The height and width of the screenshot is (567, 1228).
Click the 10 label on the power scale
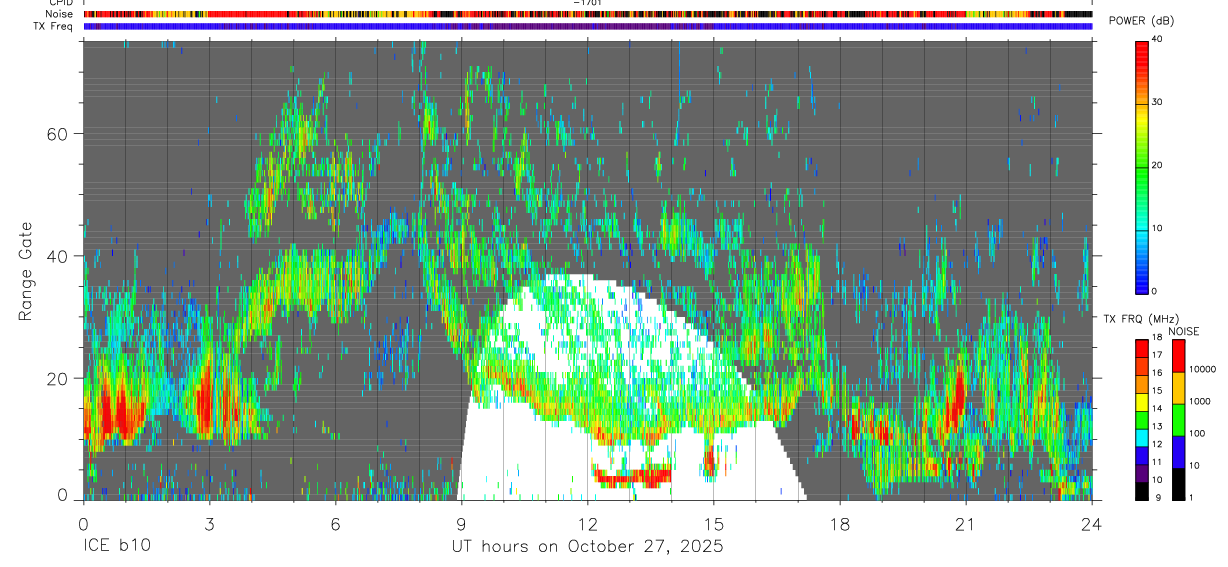coord(1157,228)
